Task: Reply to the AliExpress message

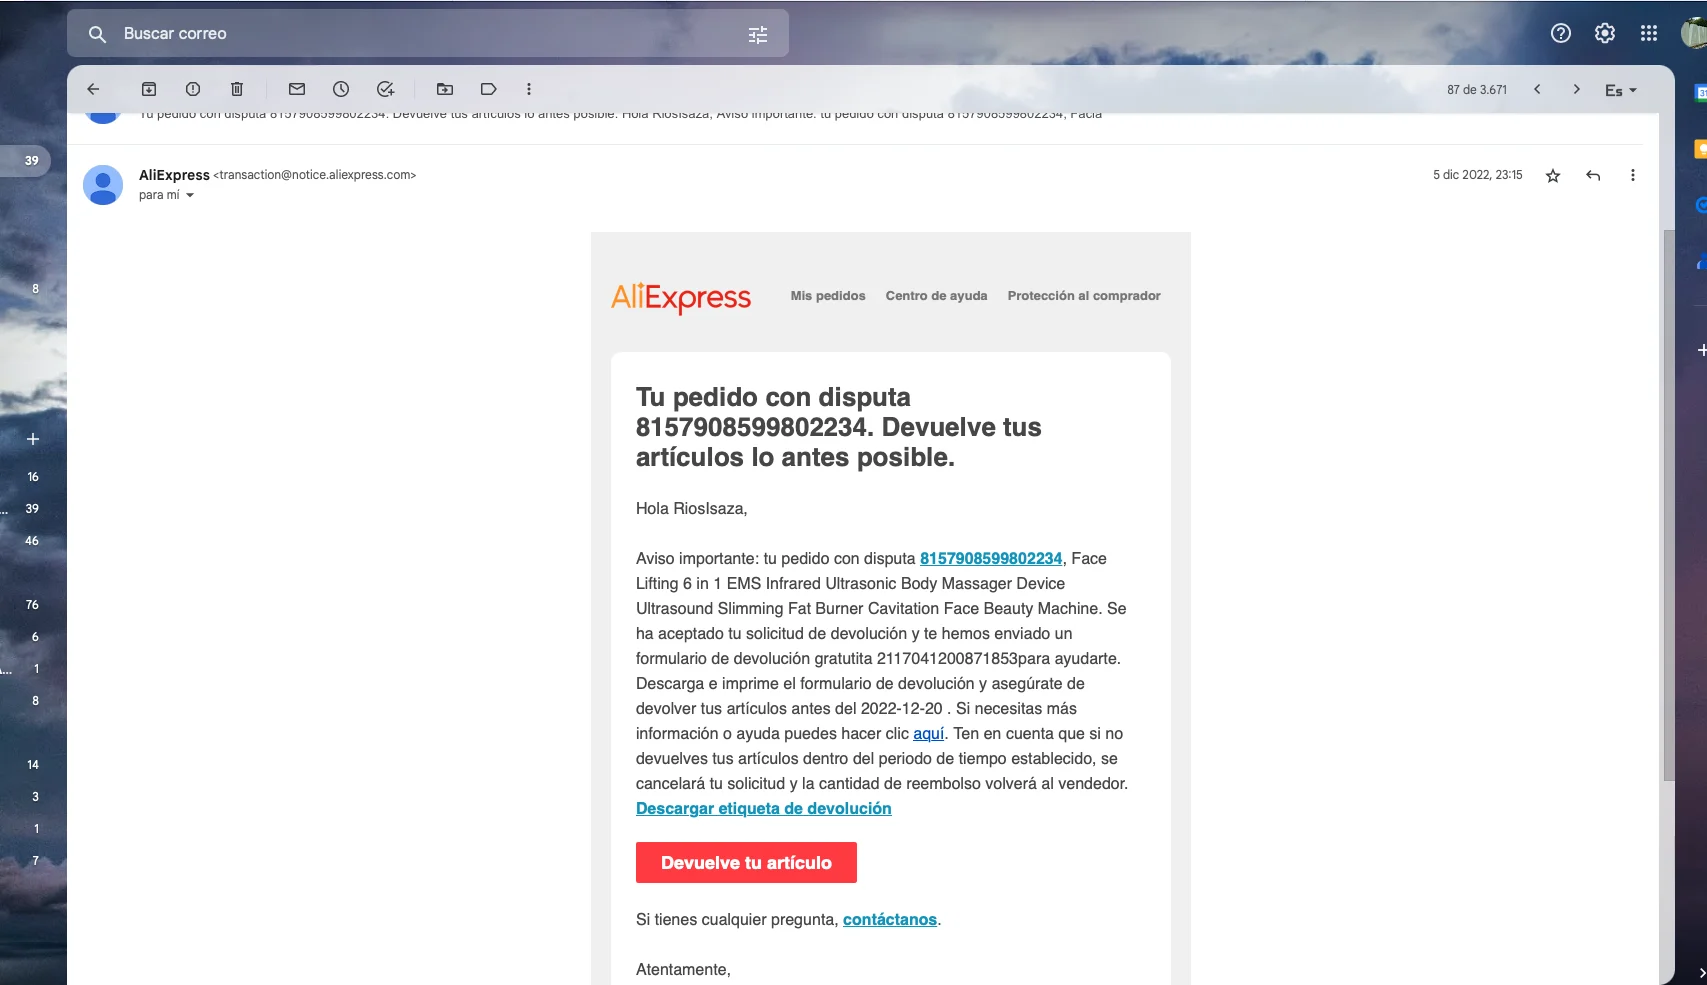Action: (x=1593, y=176)
